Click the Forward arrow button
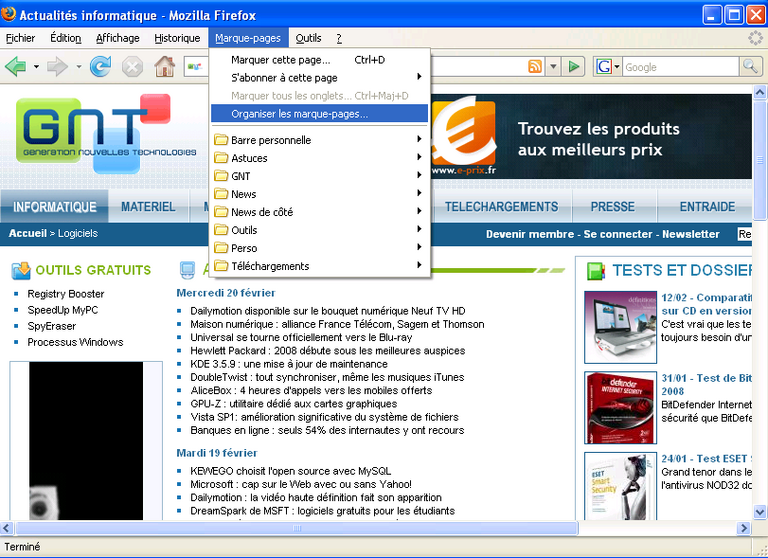The image size is (768, 558). click(x=57, y=66)
